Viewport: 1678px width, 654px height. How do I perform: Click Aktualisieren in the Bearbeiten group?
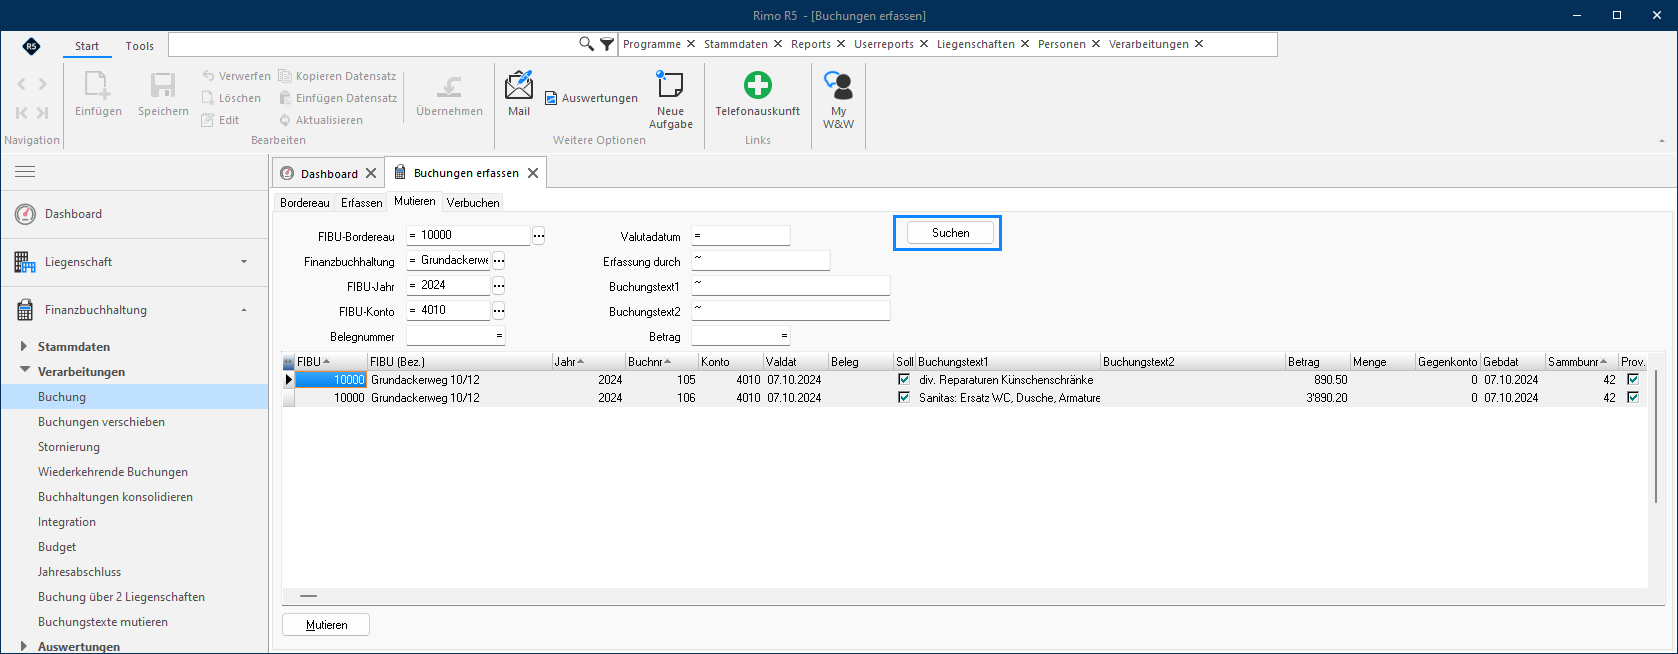coord(320,120)
